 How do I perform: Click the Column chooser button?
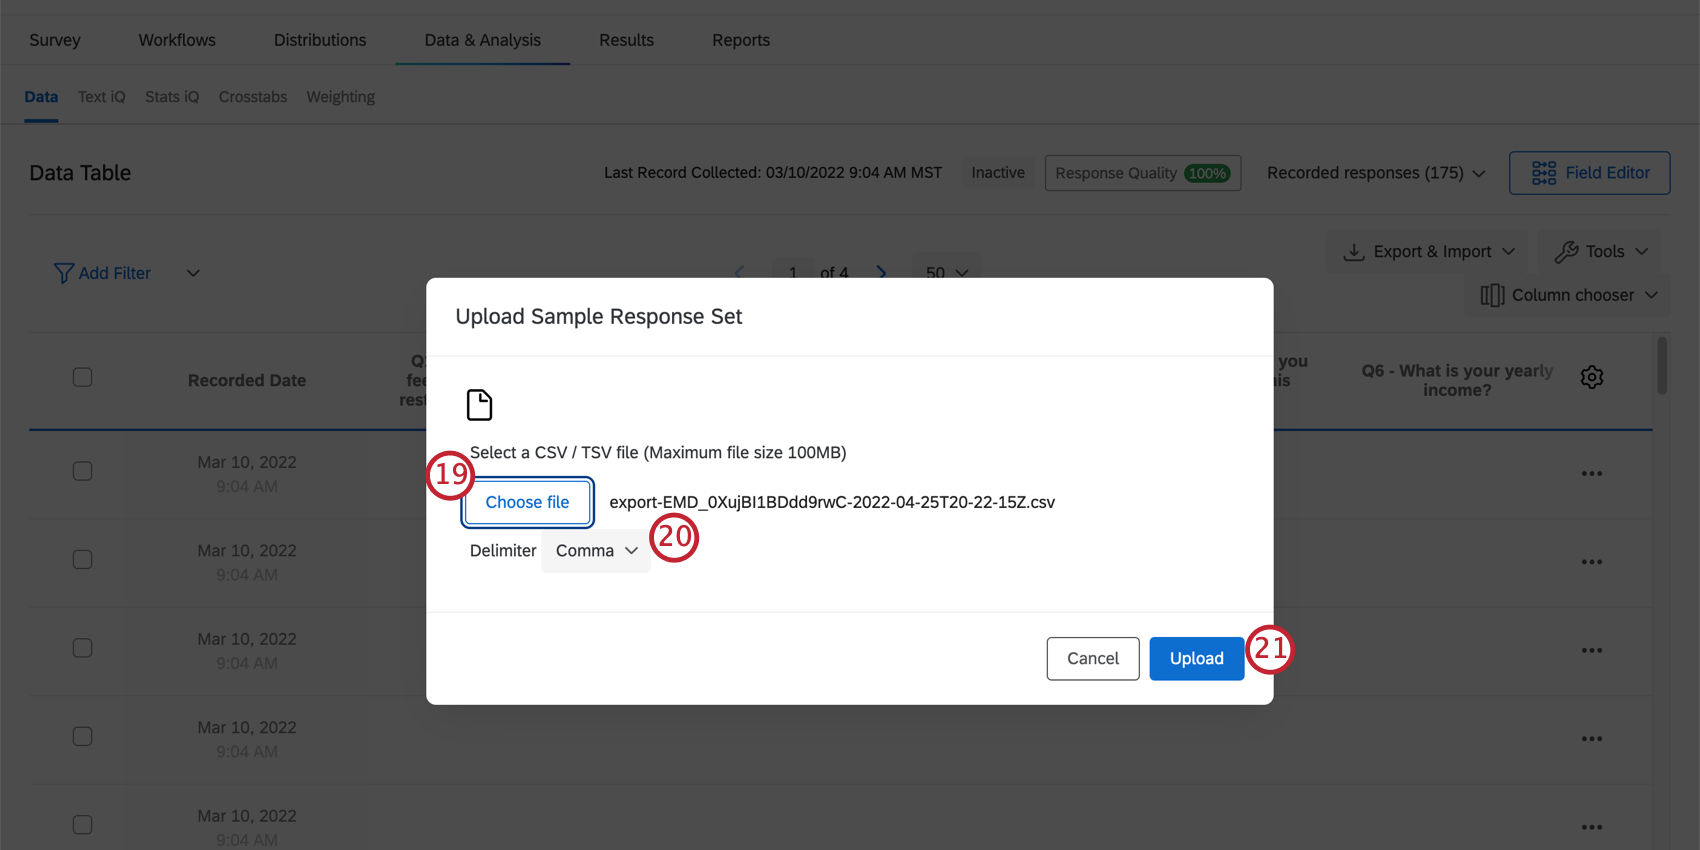click(x=1568, y=295)
